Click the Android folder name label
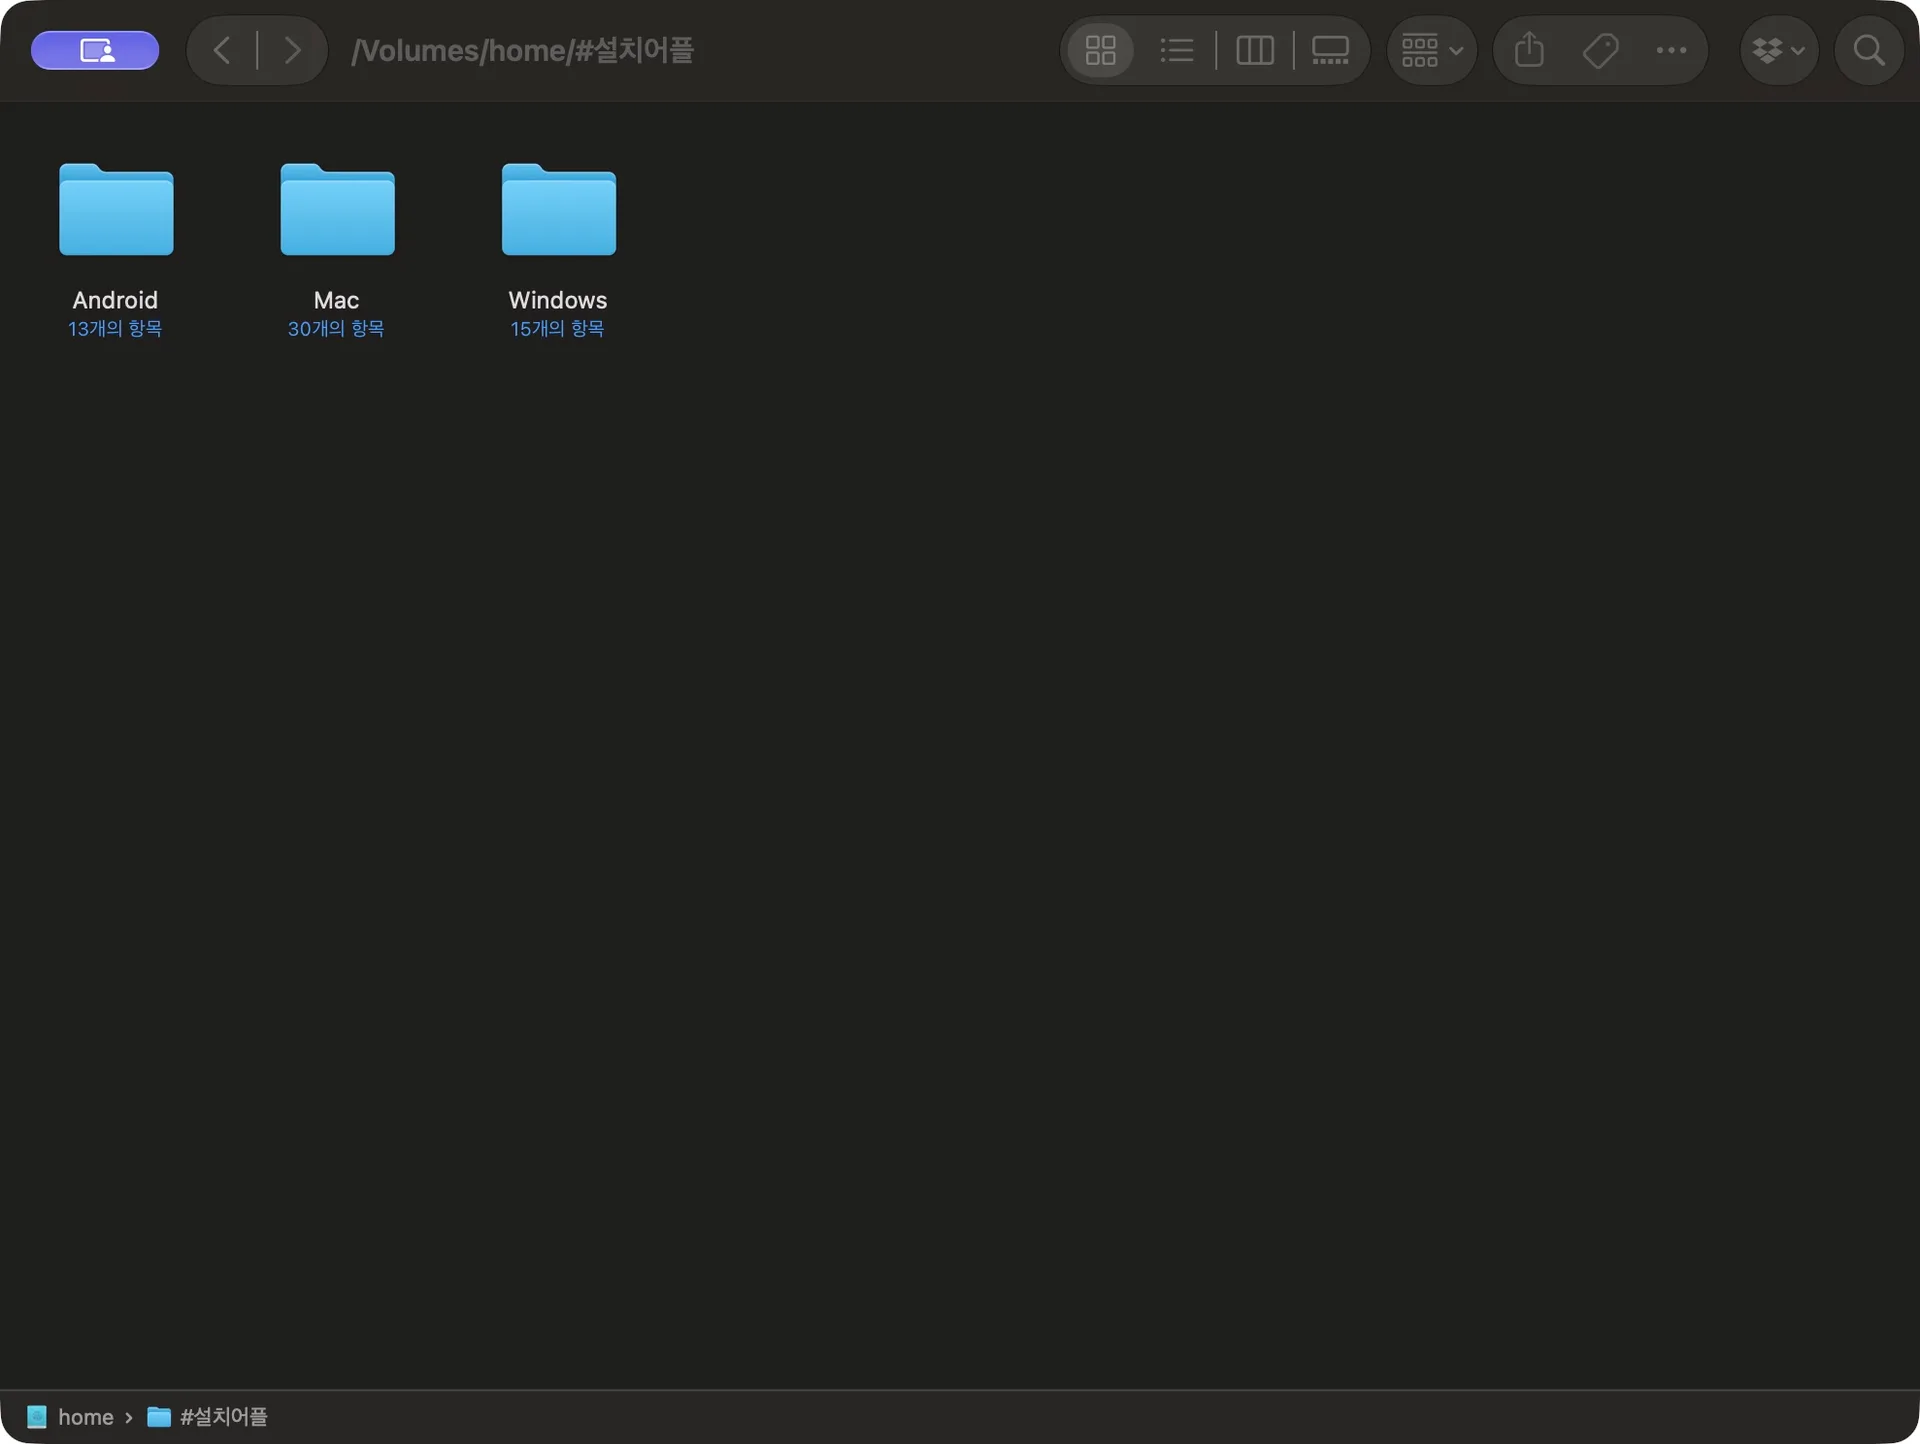The width and height of the screenshot is (1920, 1444). [x=115, y=300]
